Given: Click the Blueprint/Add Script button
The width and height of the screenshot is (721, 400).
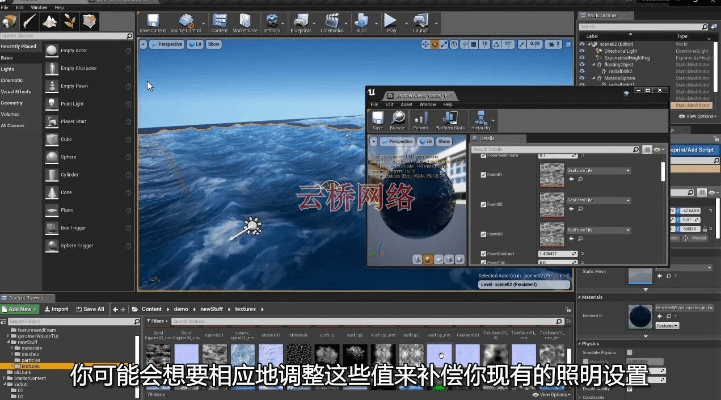Looking at the screenshot, I should [x=693, y=150].
